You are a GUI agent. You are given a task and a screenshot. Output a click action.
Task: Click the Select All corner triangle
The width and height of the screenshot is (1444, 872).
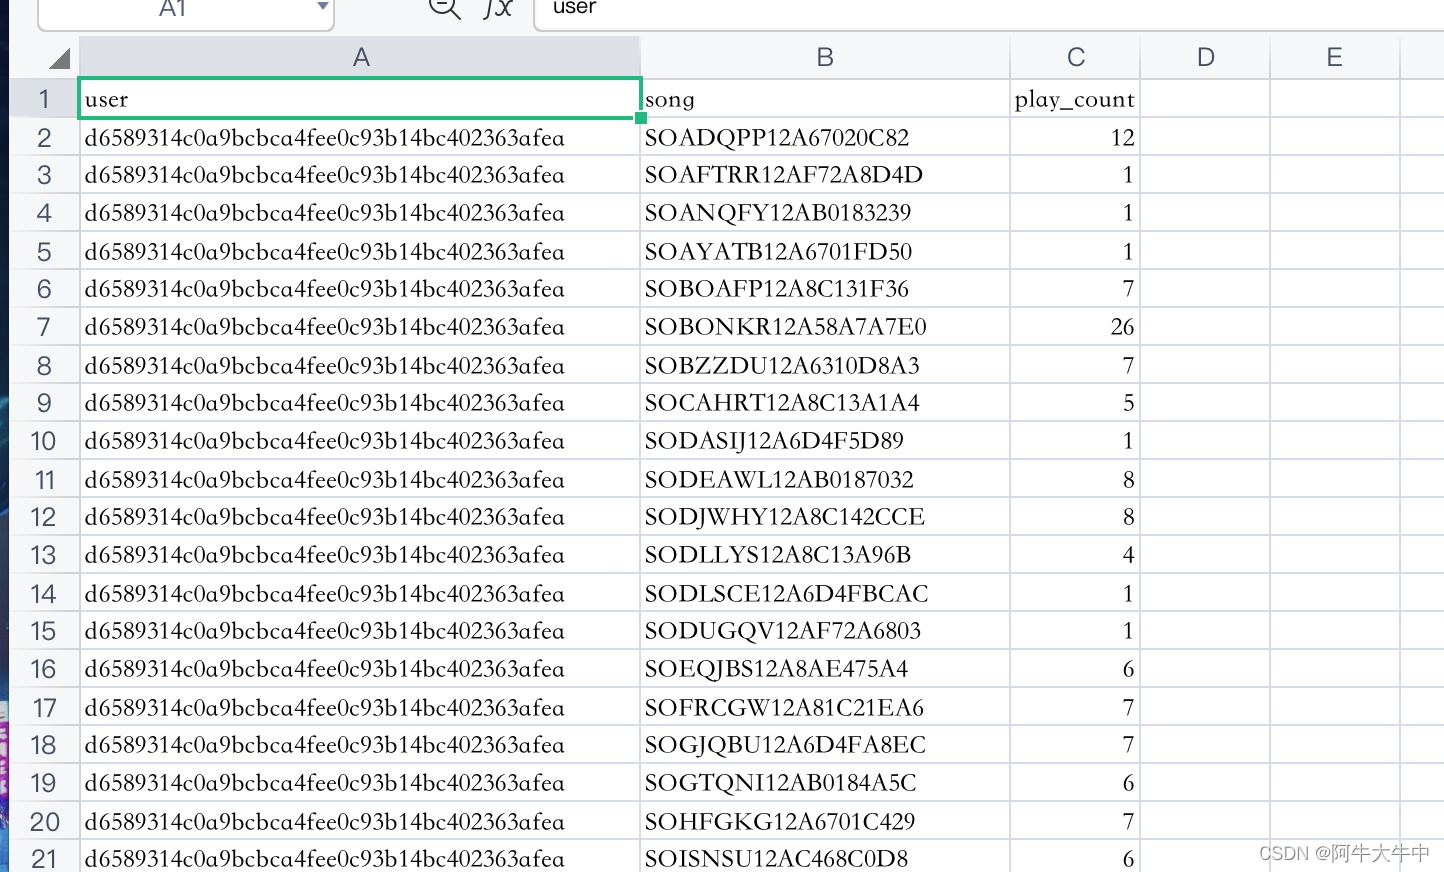tap(60, 58)
